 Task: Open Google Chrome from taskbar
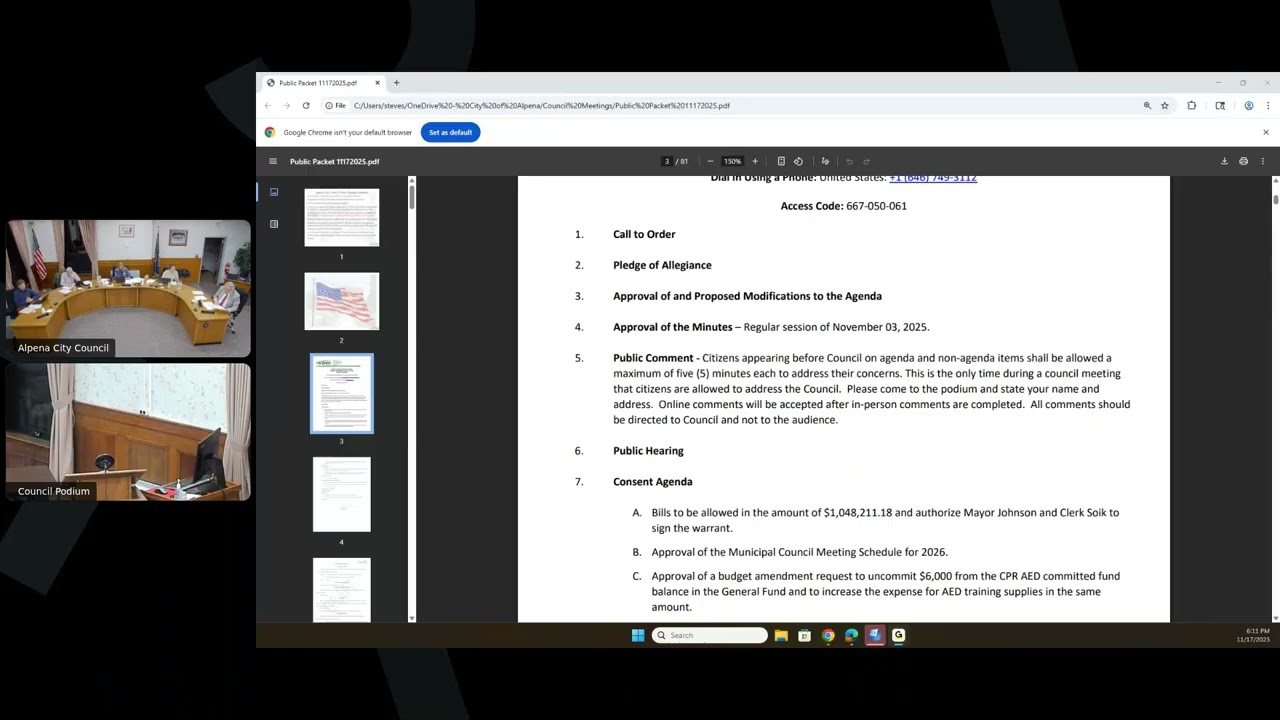click(x=828, y=635)
